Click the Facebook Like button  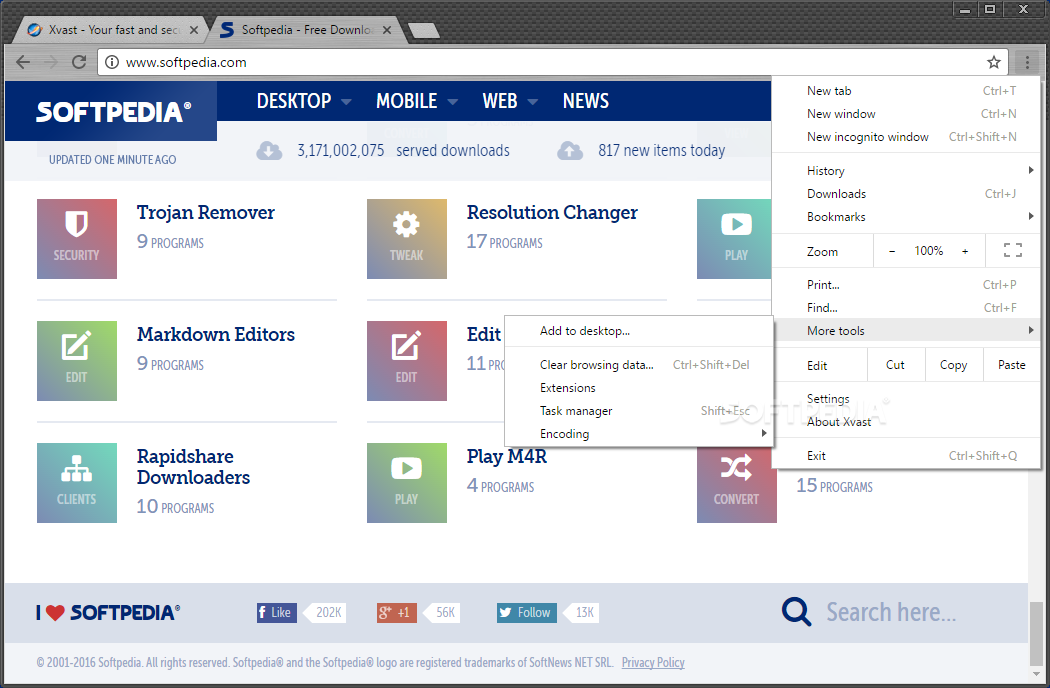(x=277, y=612)
